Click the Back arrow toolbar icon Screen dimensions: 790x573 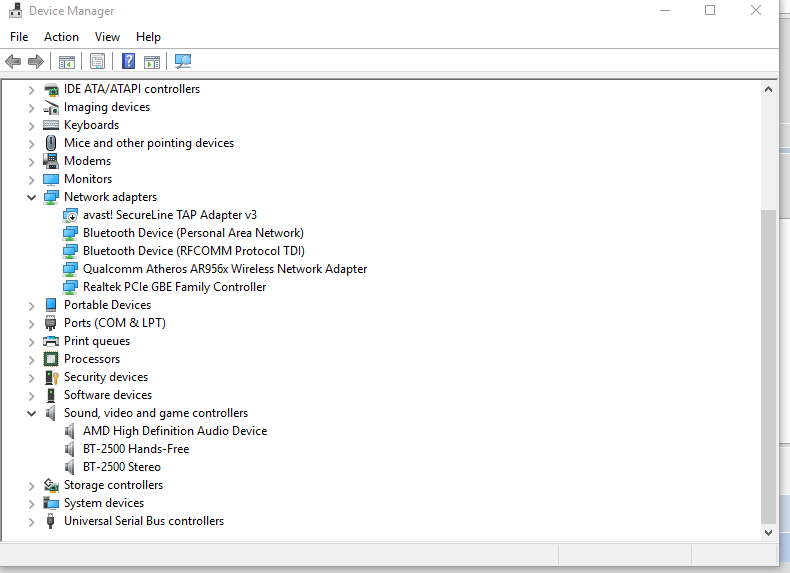pyautogui.click(x=13, y=61)
